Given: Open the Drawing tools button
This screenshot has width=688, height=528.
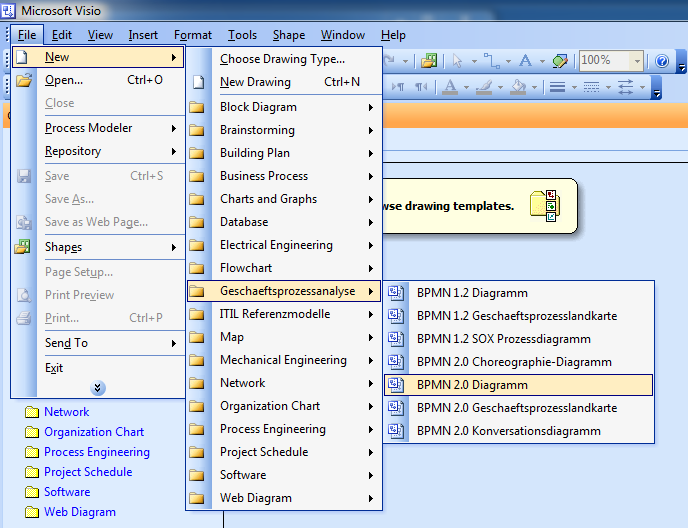Looking at the screenshot, I should 560,61.
